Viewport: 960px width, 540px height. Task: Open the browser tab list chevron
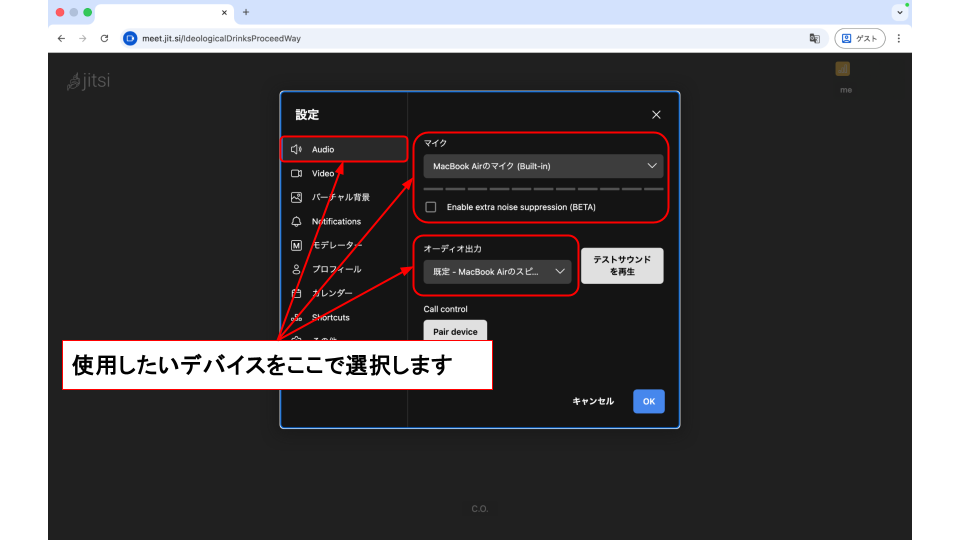900,12
